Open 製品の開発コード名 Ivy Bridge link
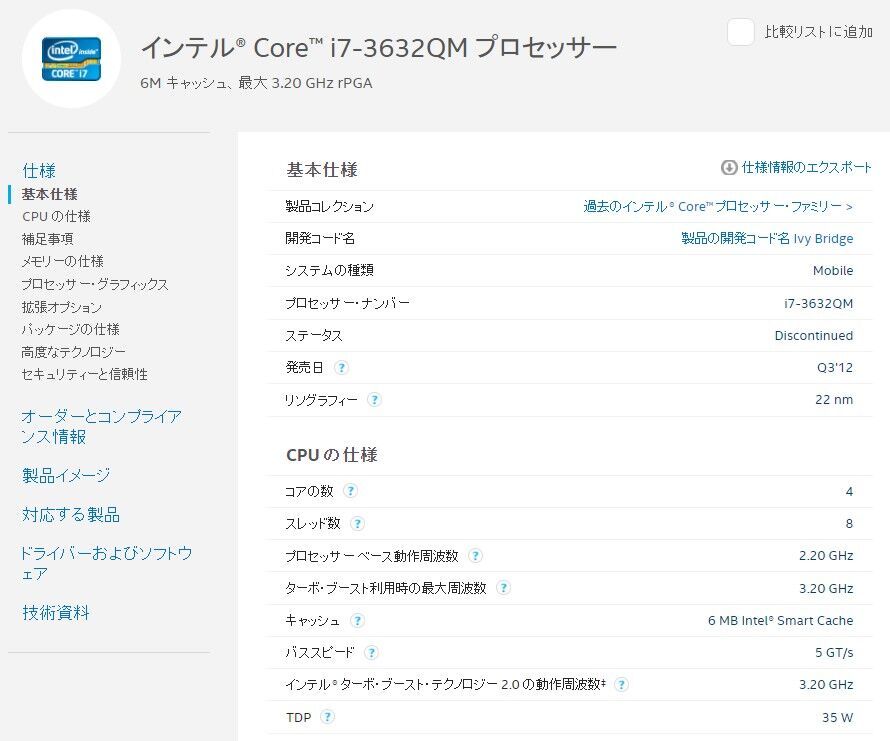Viewport: 890px width, 741px height. point(767,238)
